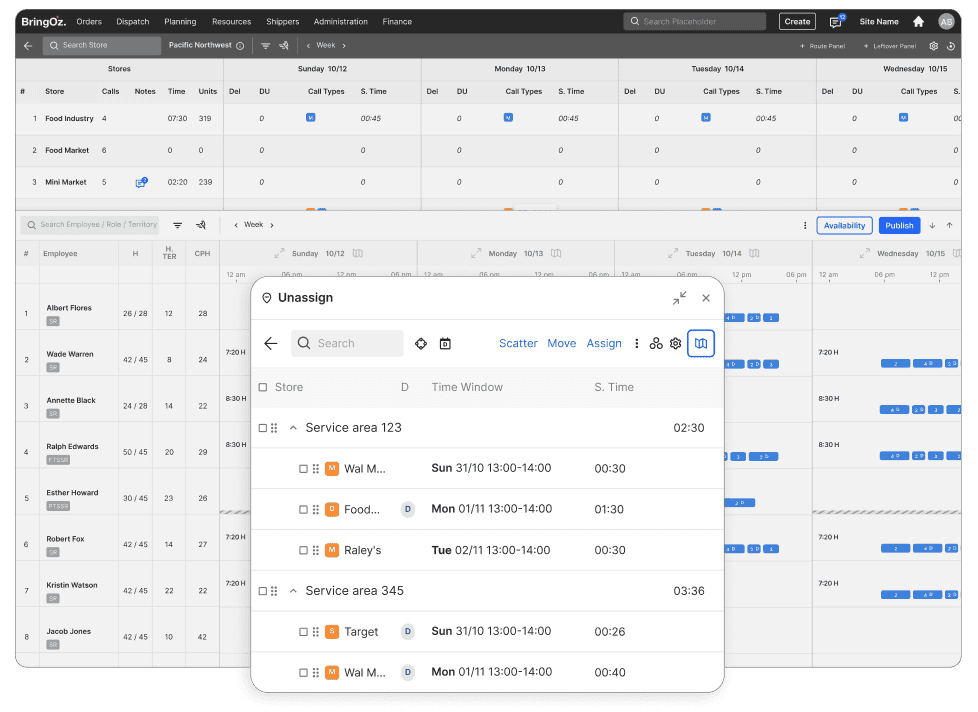This screenshot has width=978, height=712.
Task: Click the Create button
Action: tap(797, 22)
